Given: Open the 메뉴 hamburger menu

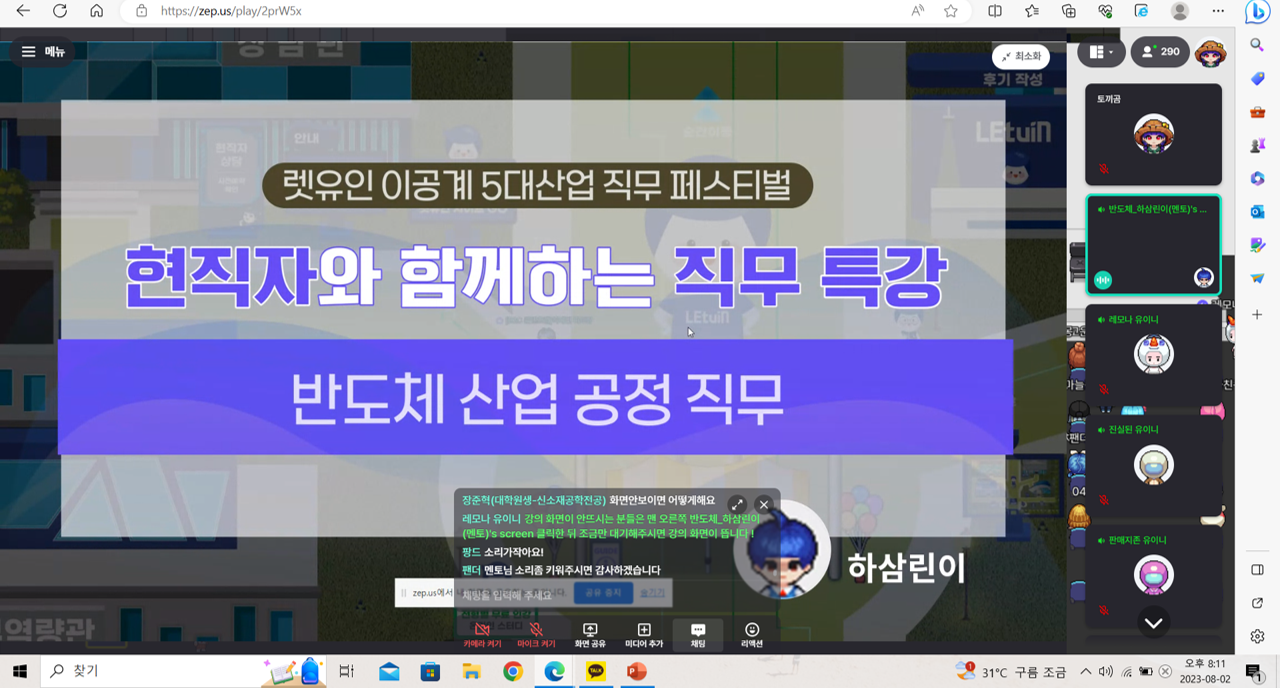Looking at the screenshot, I should pyautogui.click(x=43, y=52).
